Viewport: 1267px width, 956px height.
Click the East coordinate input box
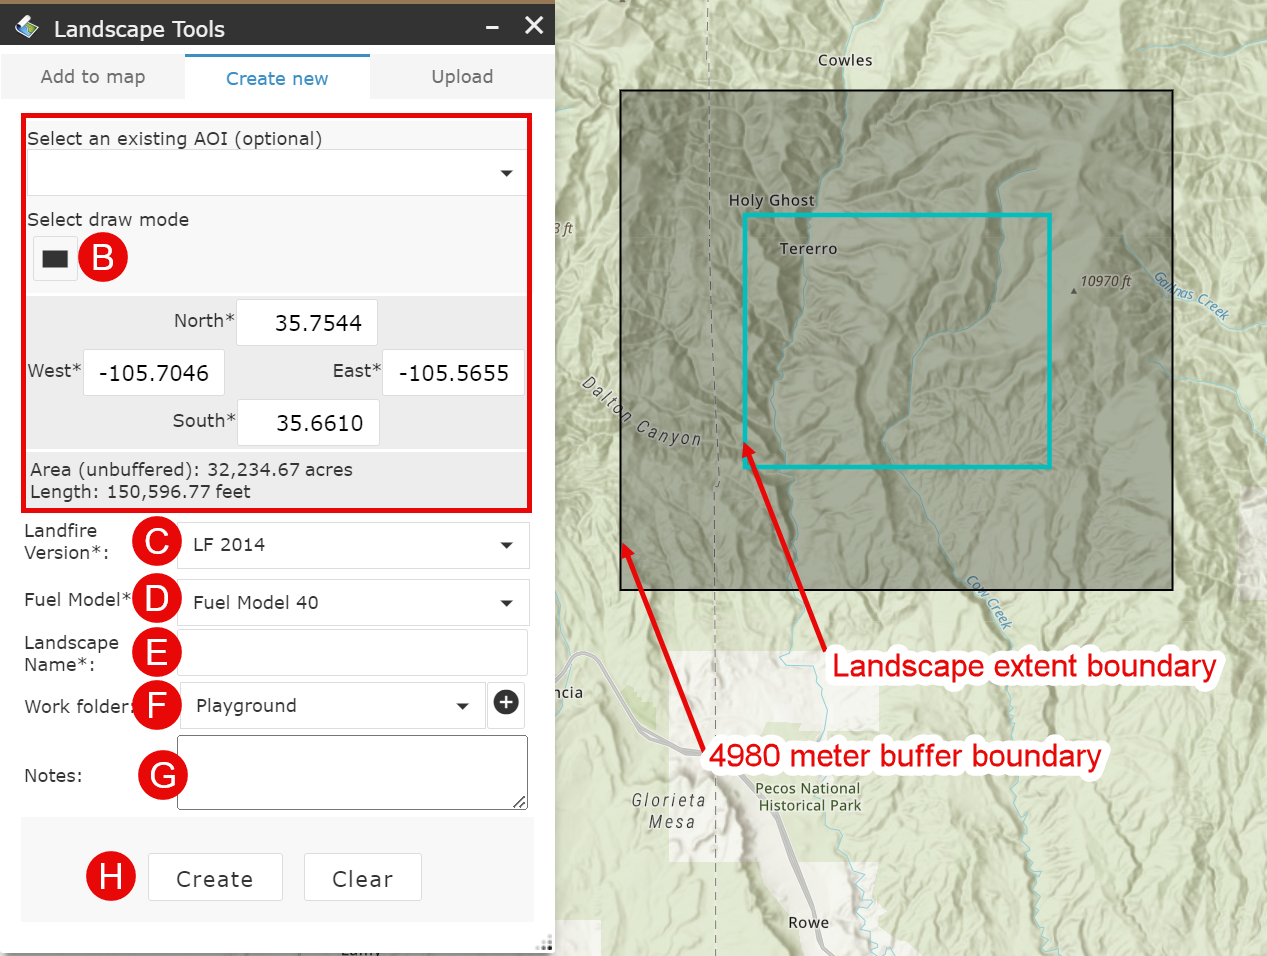click(x=453, y=372)
